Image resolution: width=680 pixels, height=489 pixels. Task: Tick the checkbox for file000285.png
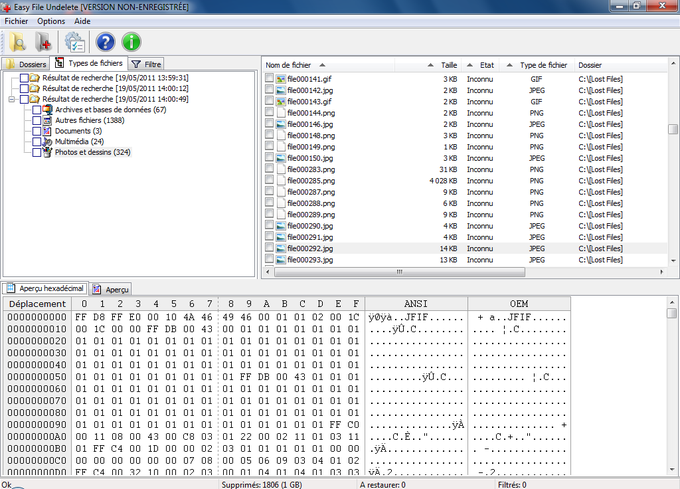point(269,180)
